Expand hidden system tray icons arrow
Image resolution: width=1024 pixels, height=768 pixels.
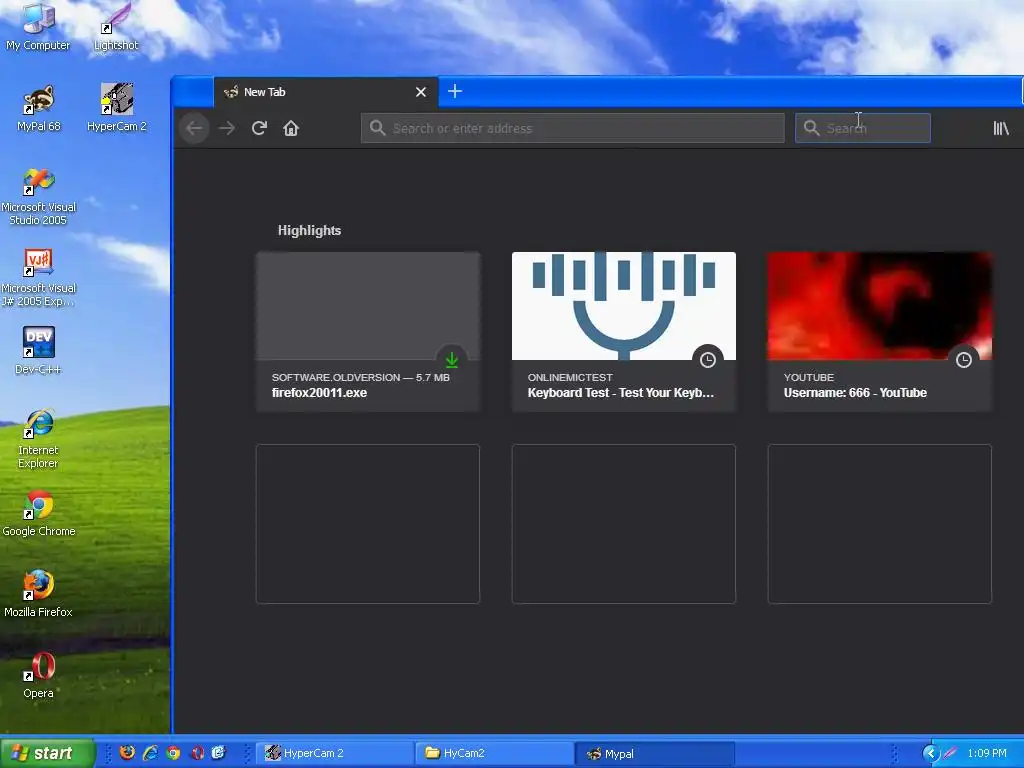coord(931,753)
